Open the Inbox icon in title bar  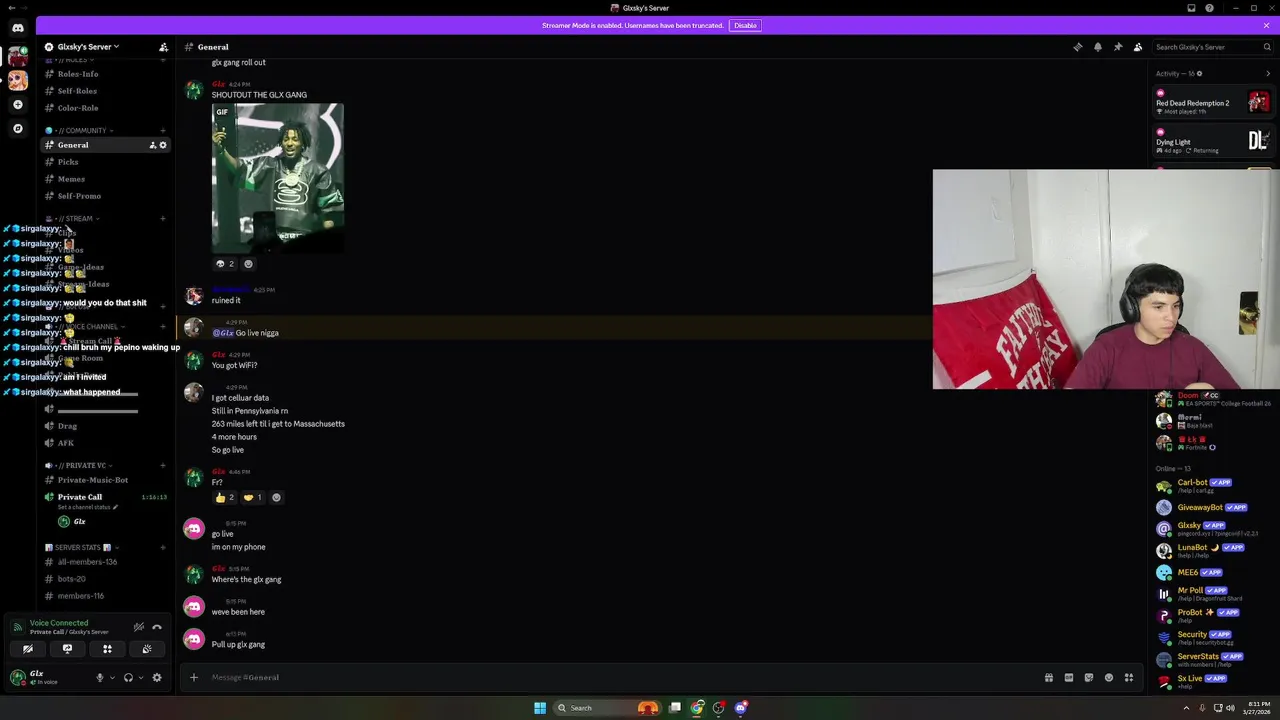[1191, 8]
